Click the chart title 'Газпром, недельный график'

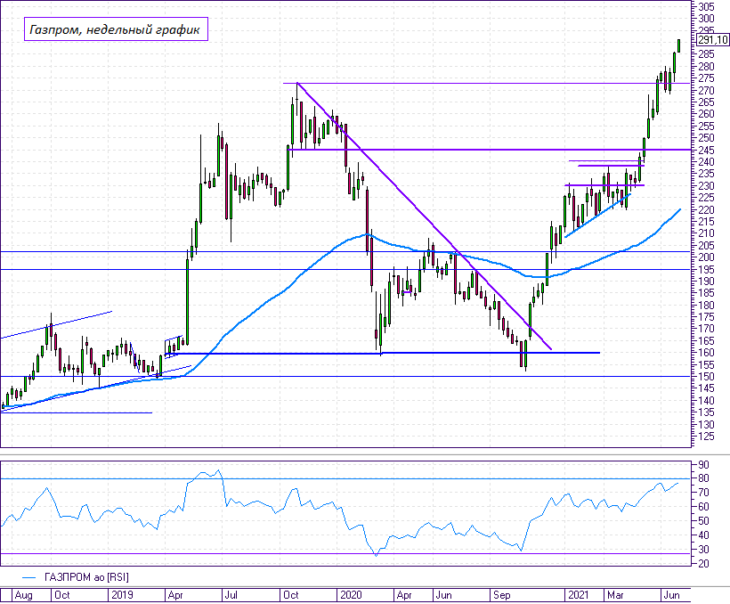tap(115, 29)
